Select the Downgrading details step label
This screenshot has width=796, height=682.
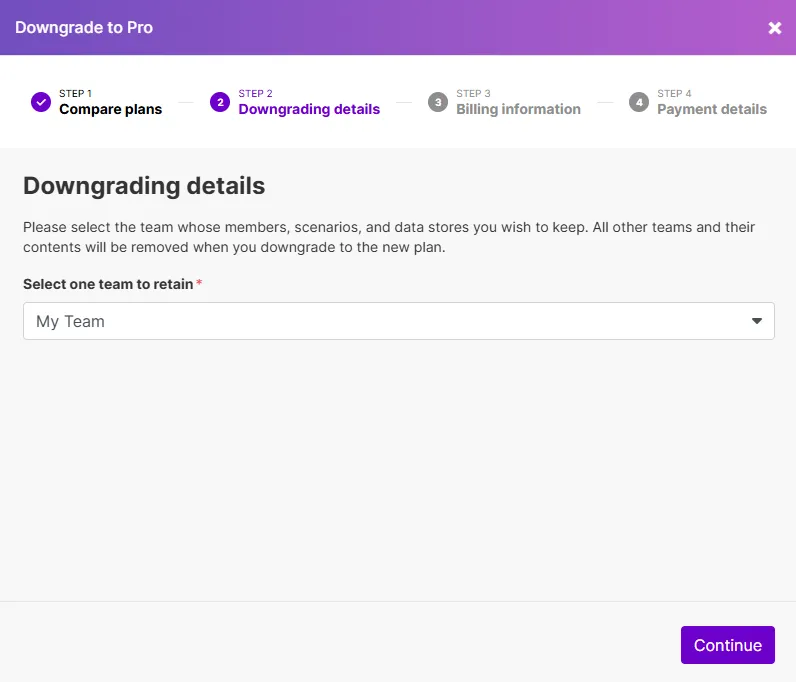(x=309, y=109)
